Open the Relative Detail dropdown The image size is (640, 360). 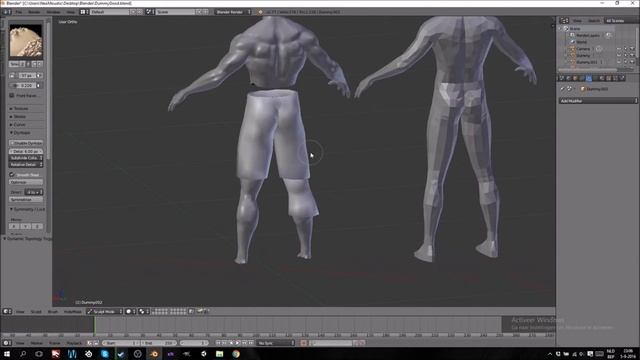26,164
